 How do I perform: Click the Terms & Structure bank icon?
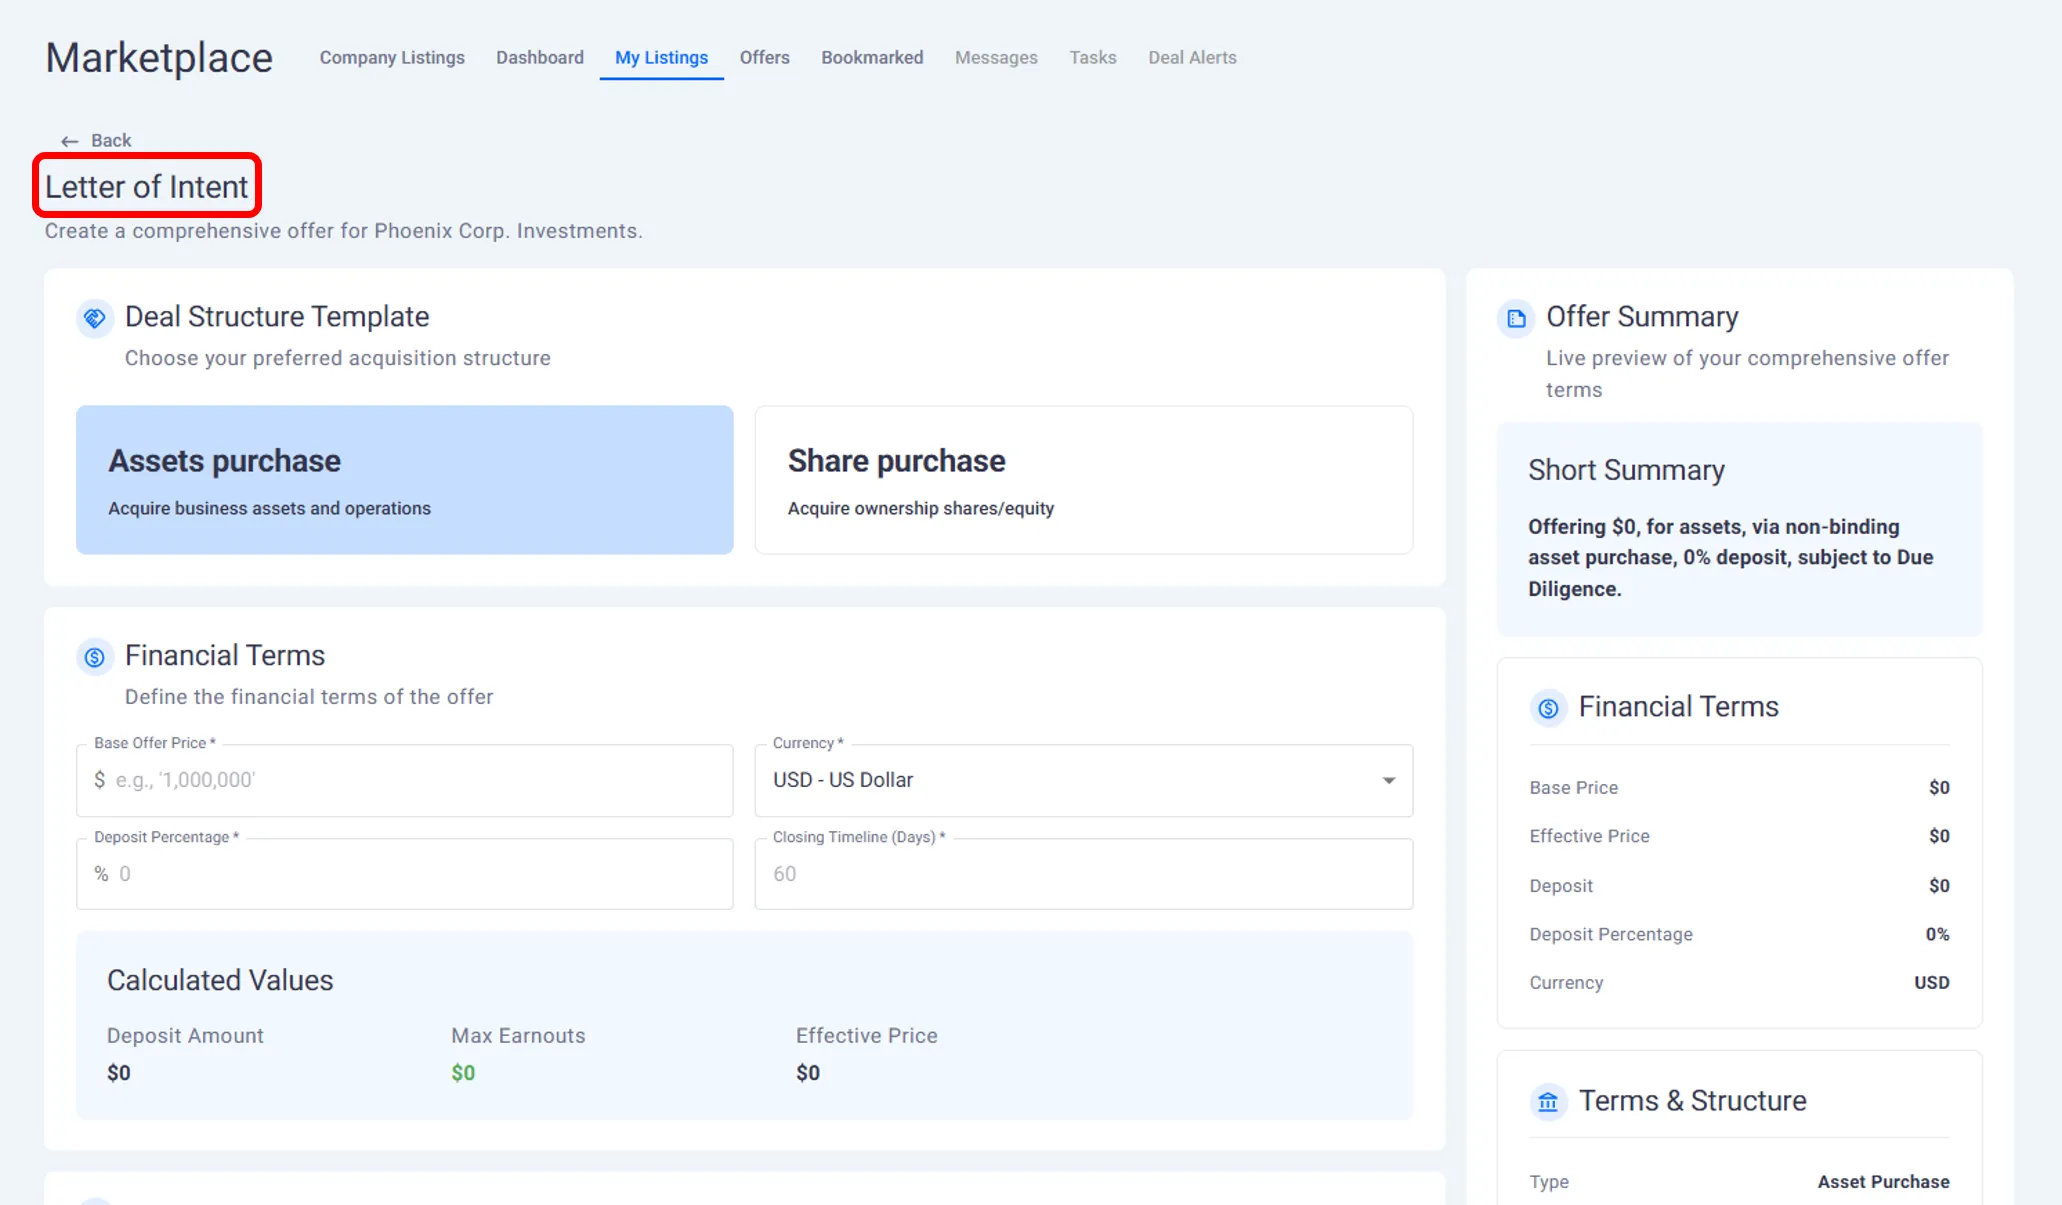1548,1102
